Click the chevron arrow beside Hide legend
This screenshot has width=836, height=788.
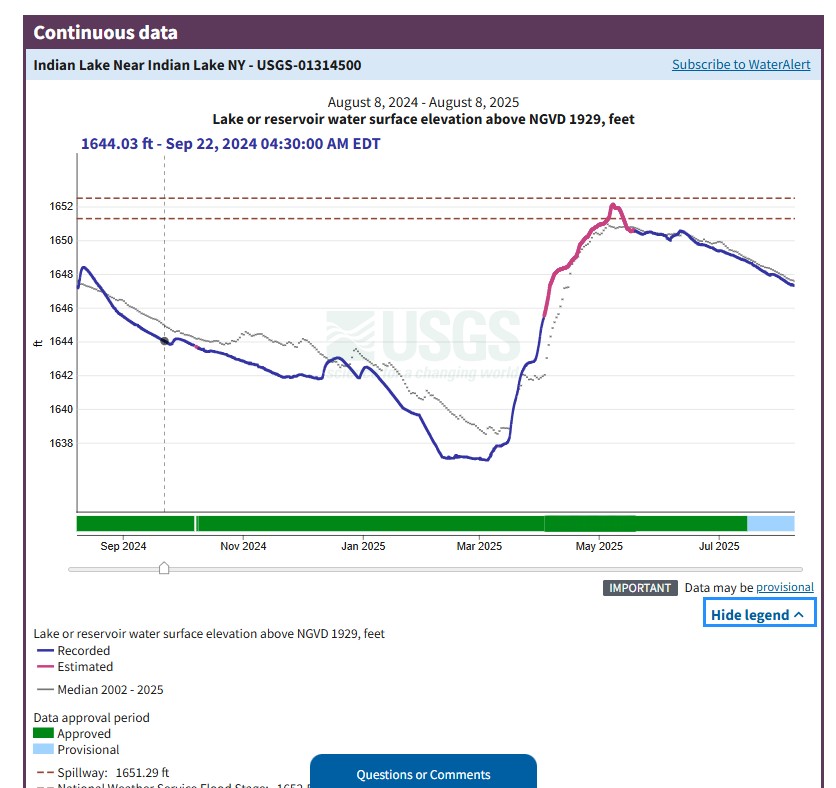798,615
